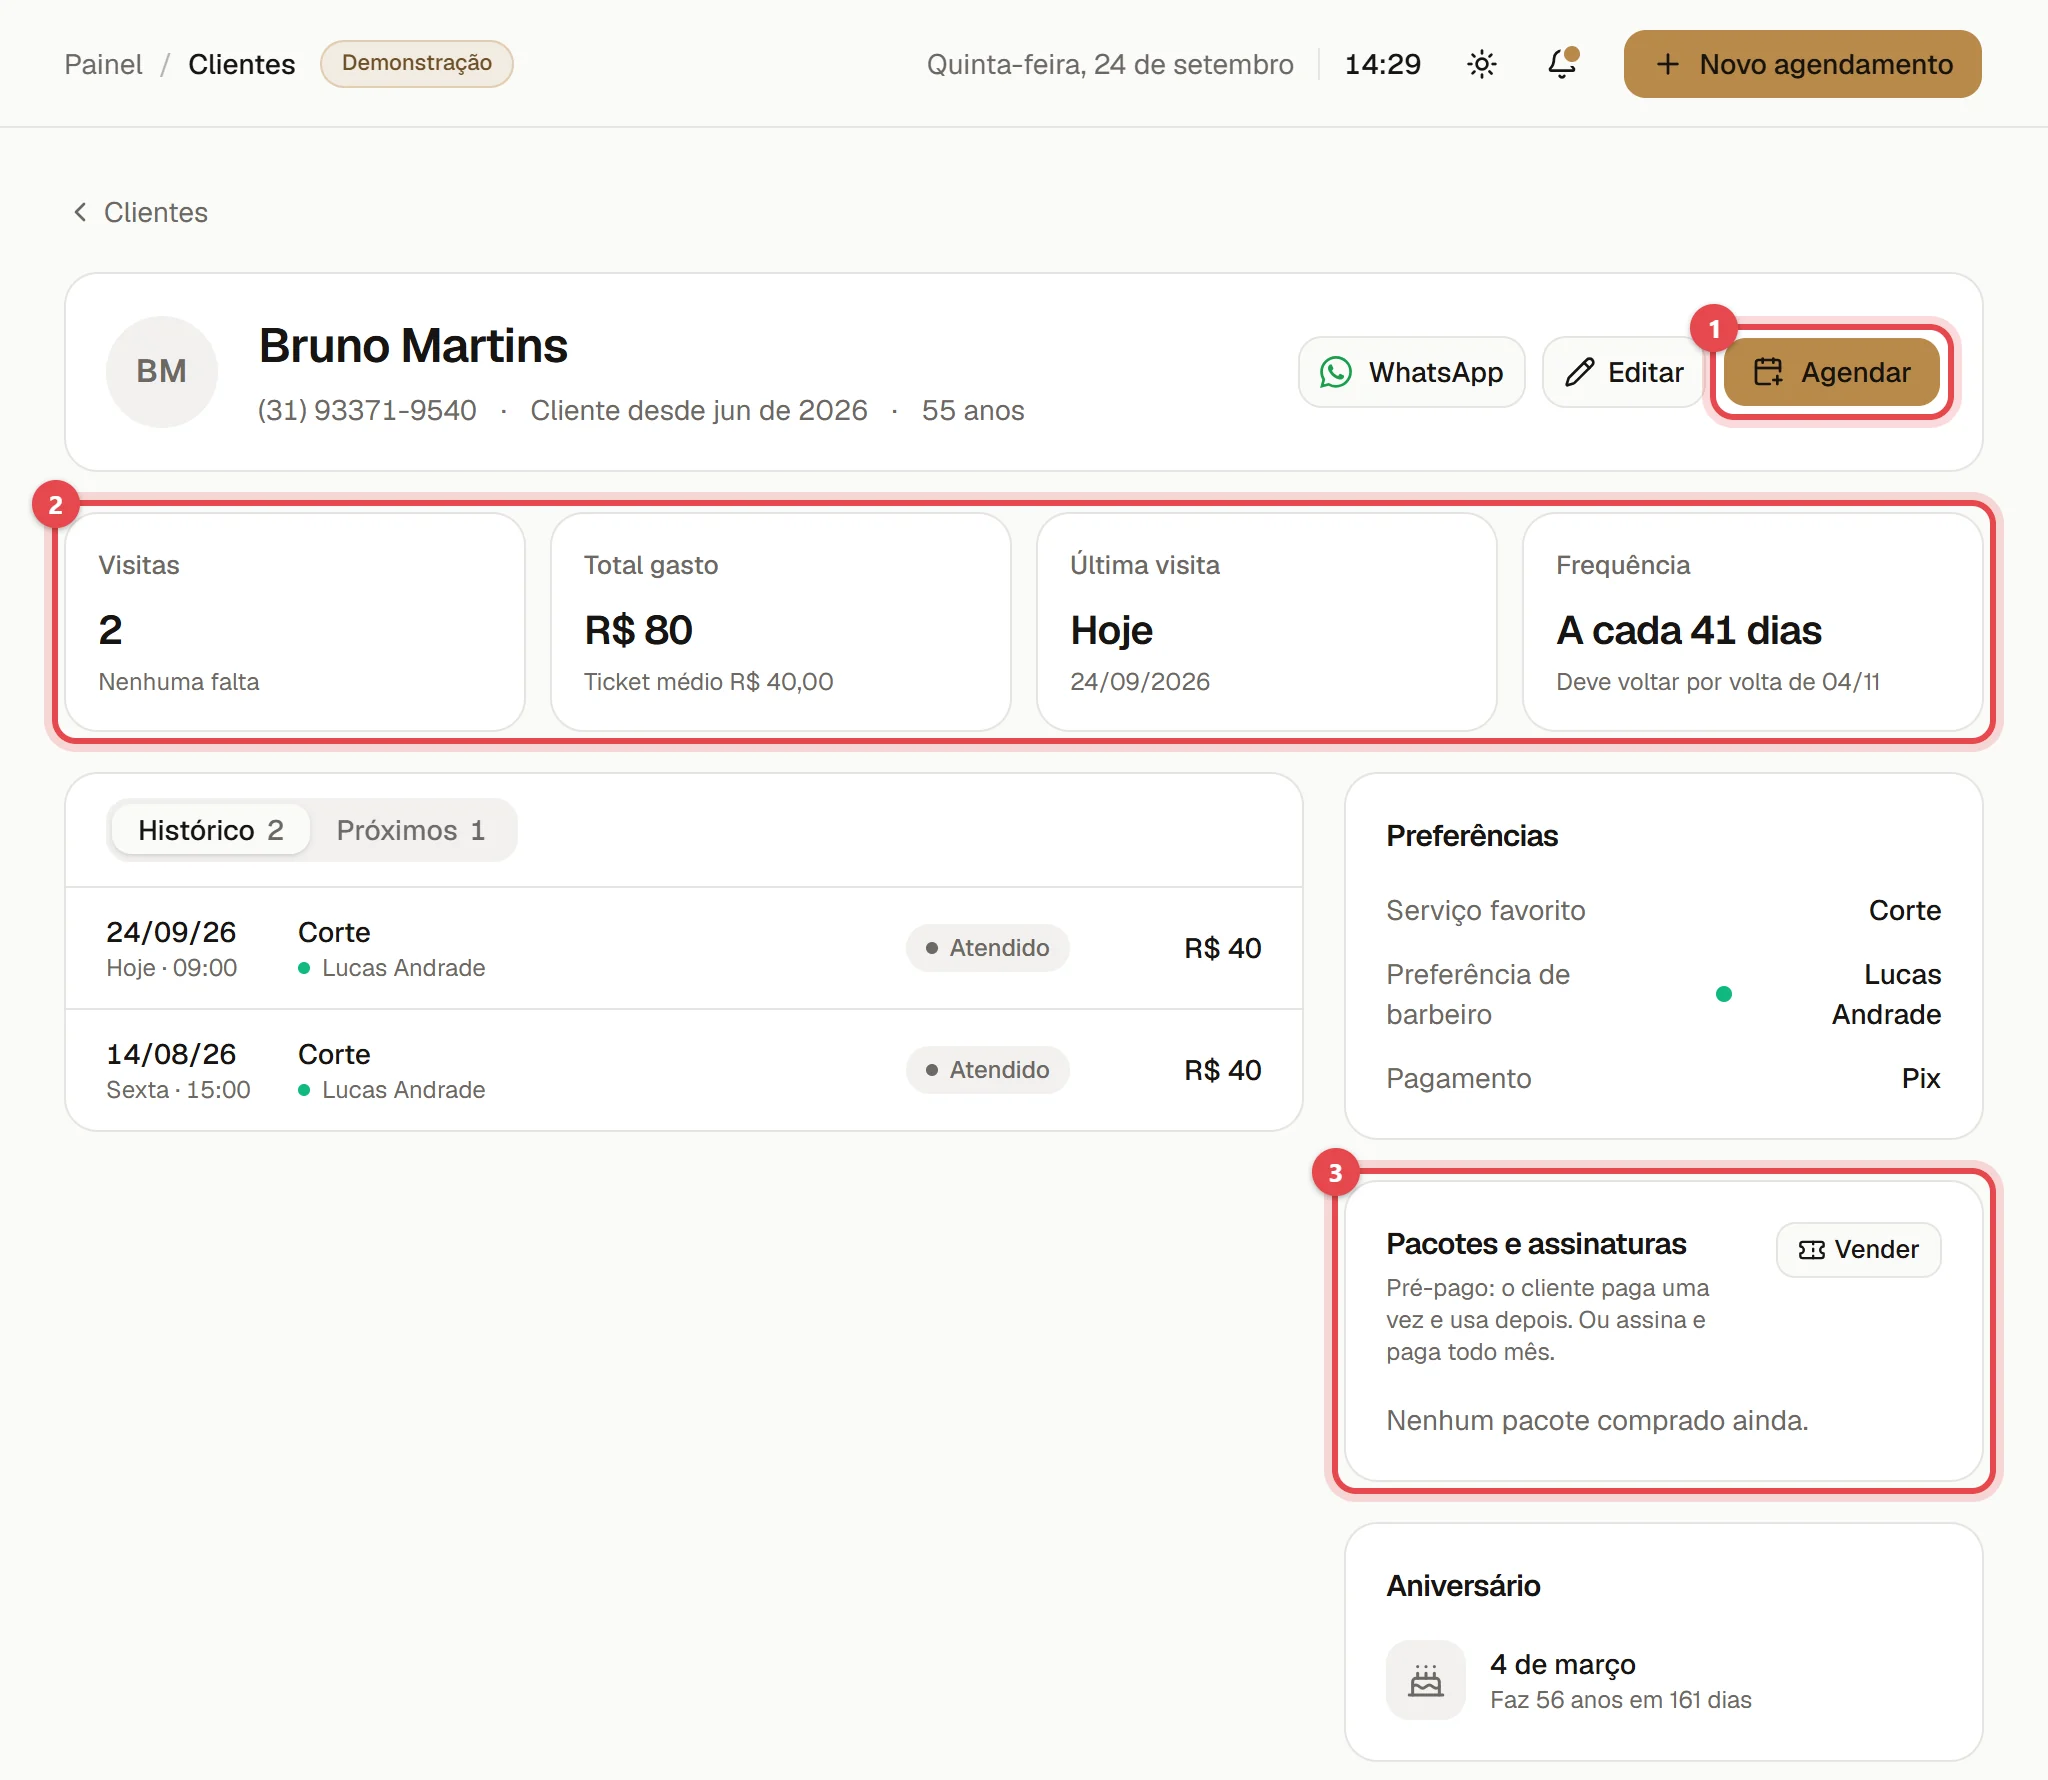This screenshot has width=2048, height=1780.
Task: Click the Última visita Hoje card
Action: (x=1267, y=622)
